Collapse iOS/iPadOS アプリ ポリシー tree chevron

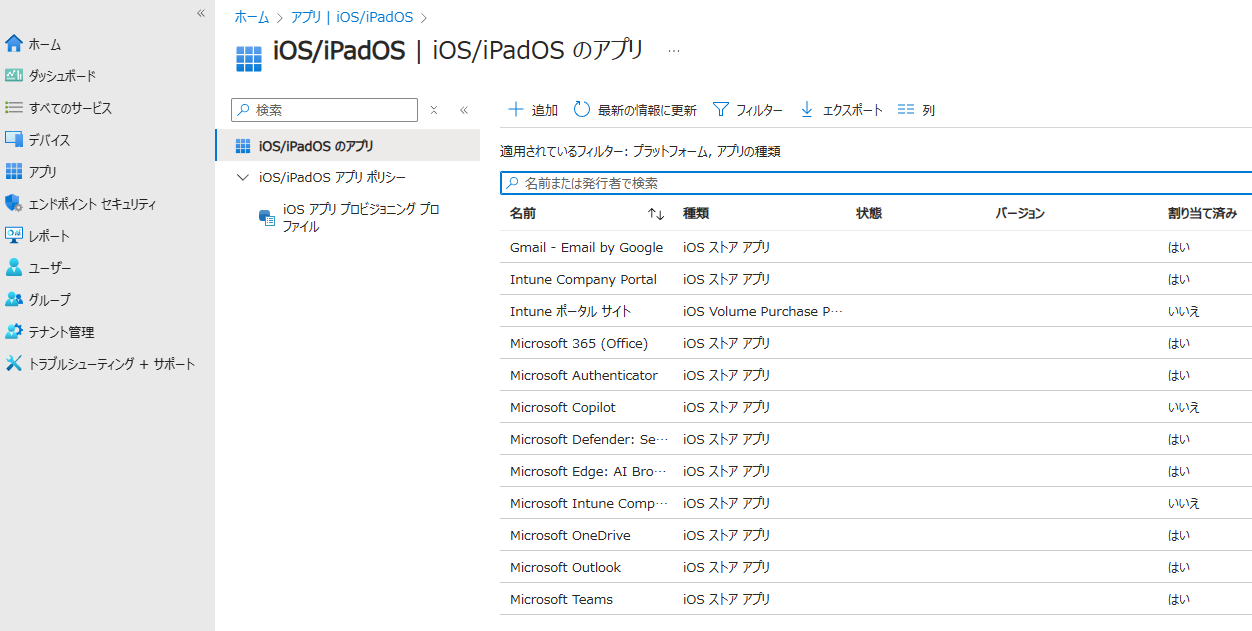tap(241, 177)
